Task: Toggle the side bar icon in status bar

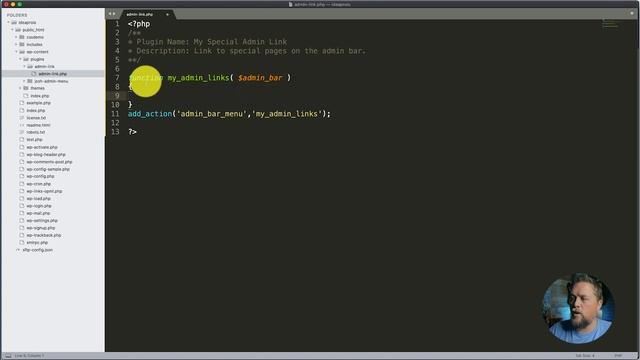Action: 8,356
